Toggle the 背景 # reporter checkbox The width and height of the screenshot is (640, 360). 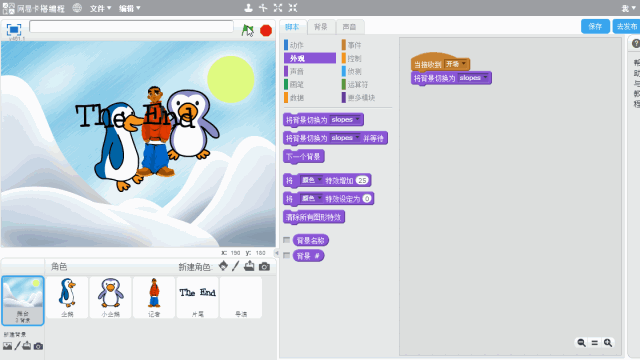coord(287,256)
